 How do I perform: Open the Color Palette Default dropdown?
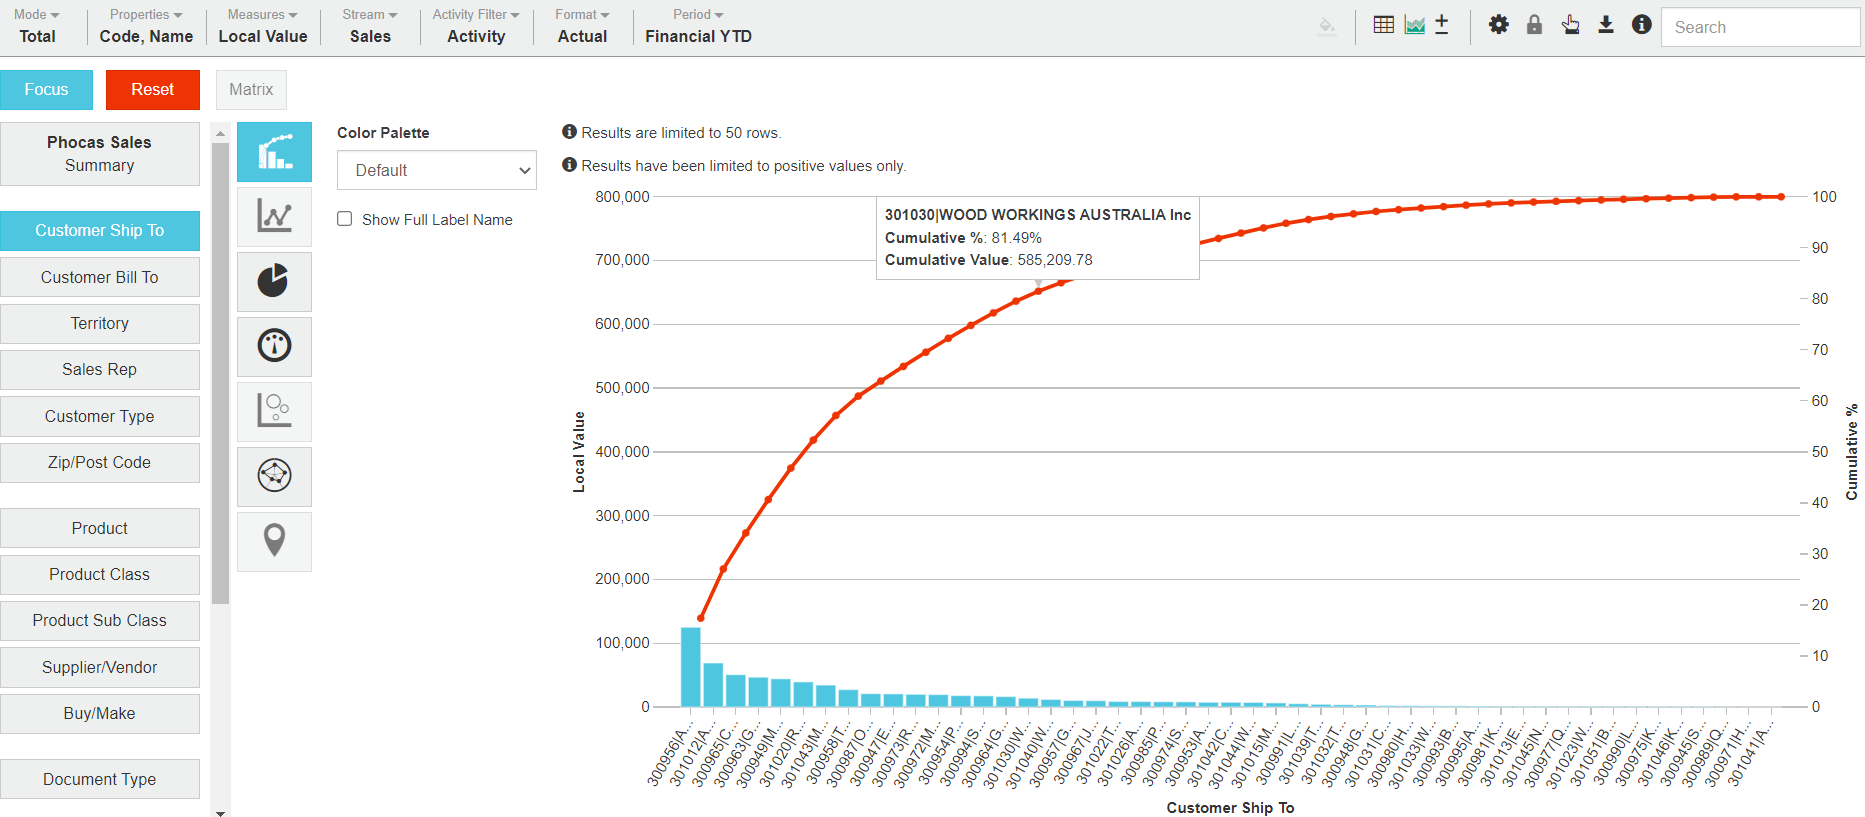click(x=436, y=170)
